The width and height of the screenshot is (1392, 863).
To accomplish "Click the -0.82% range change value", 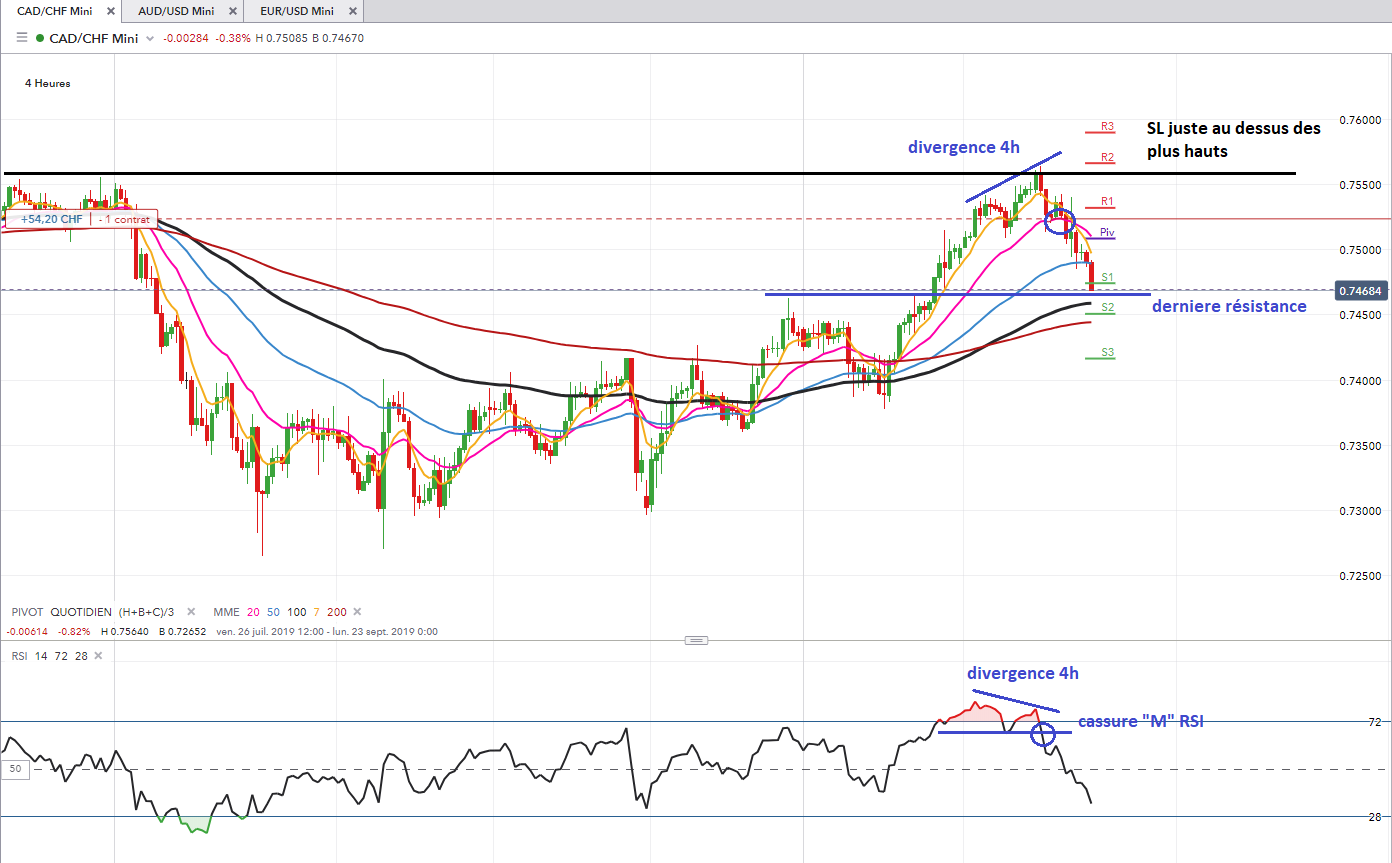I will [74, 632].
